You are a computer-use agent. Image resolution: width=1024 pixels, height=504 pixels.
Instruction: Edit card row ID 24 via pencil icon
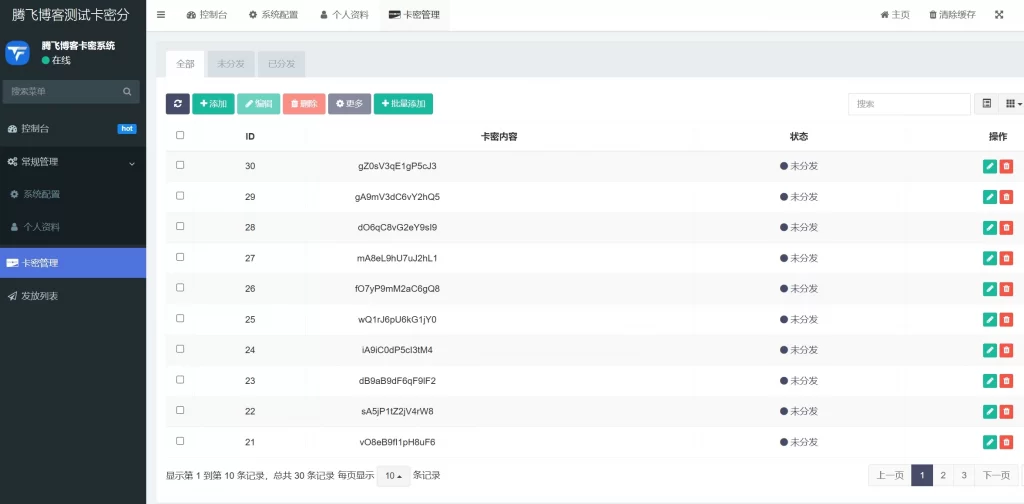(x=990, y=351)
